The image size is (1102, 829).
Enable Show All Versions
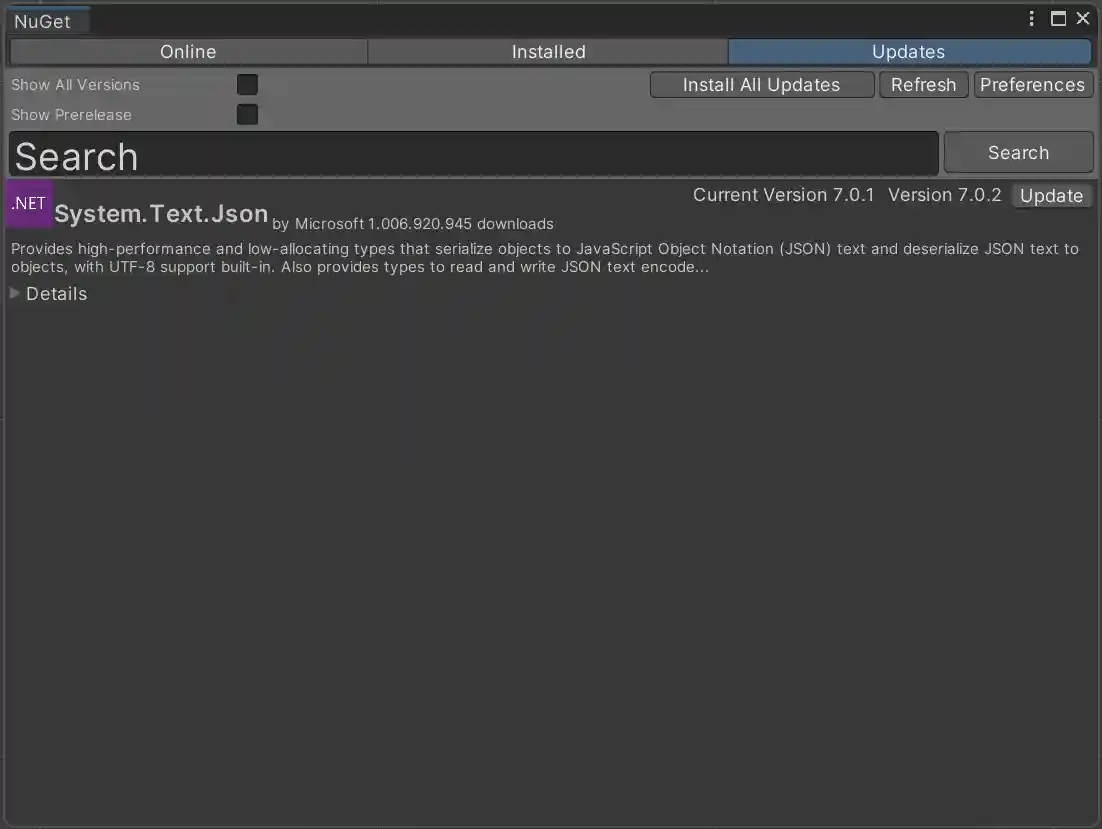[x=247, y=84]
